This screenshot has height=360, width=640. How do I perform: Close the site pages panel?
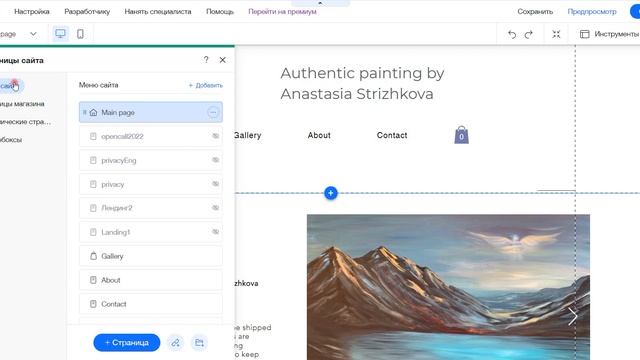click(222, 60)
